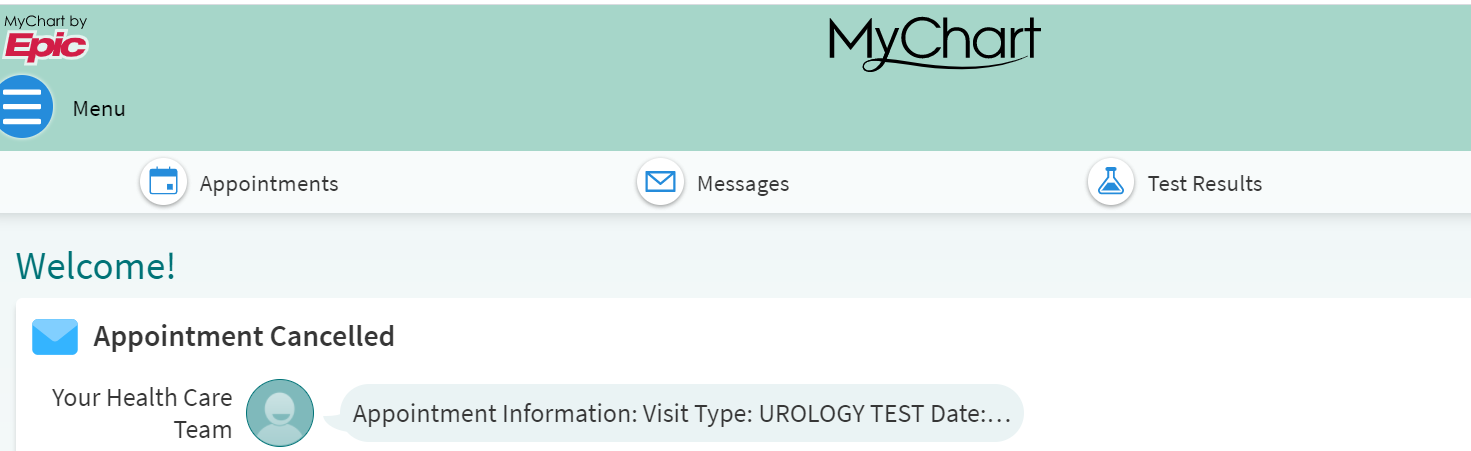The width and height of the screenshot is (1471, 451).
Task: Go to the Messages shortcut label
Action: (743, 184)
